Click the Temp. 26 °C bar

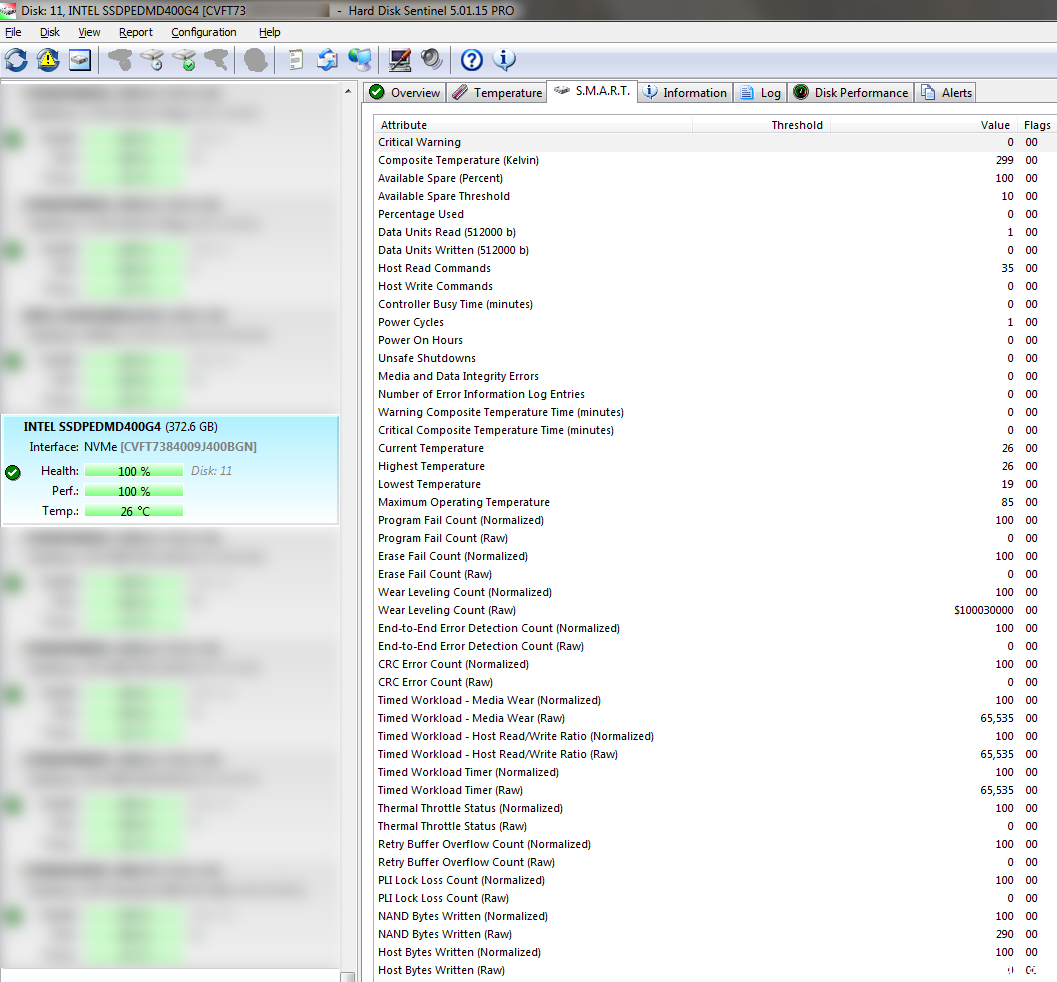(x=134, y=512)
